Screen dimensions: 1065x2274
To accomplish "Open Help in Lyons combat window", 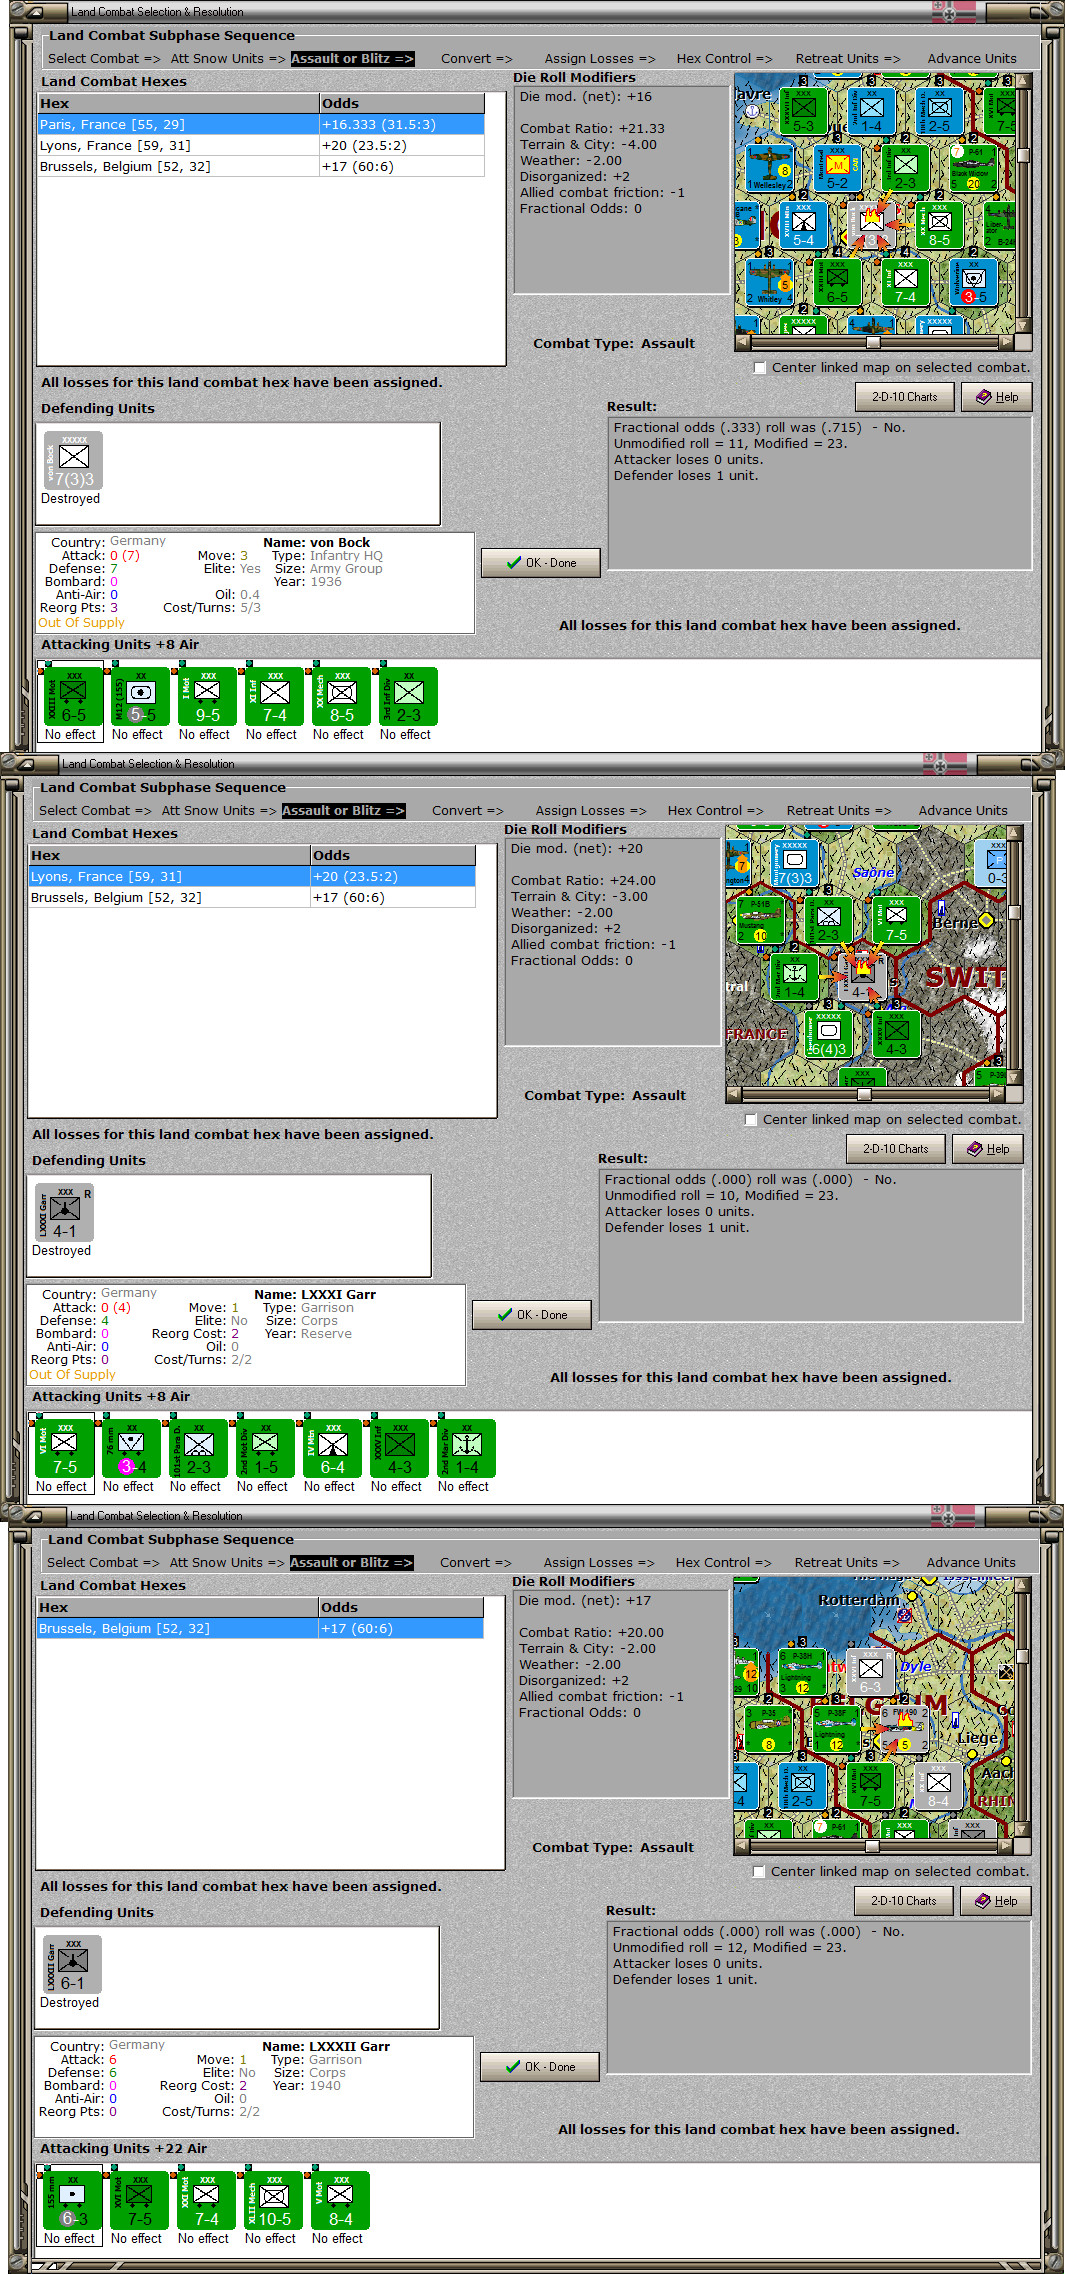I will click(x=988, y=1149).
